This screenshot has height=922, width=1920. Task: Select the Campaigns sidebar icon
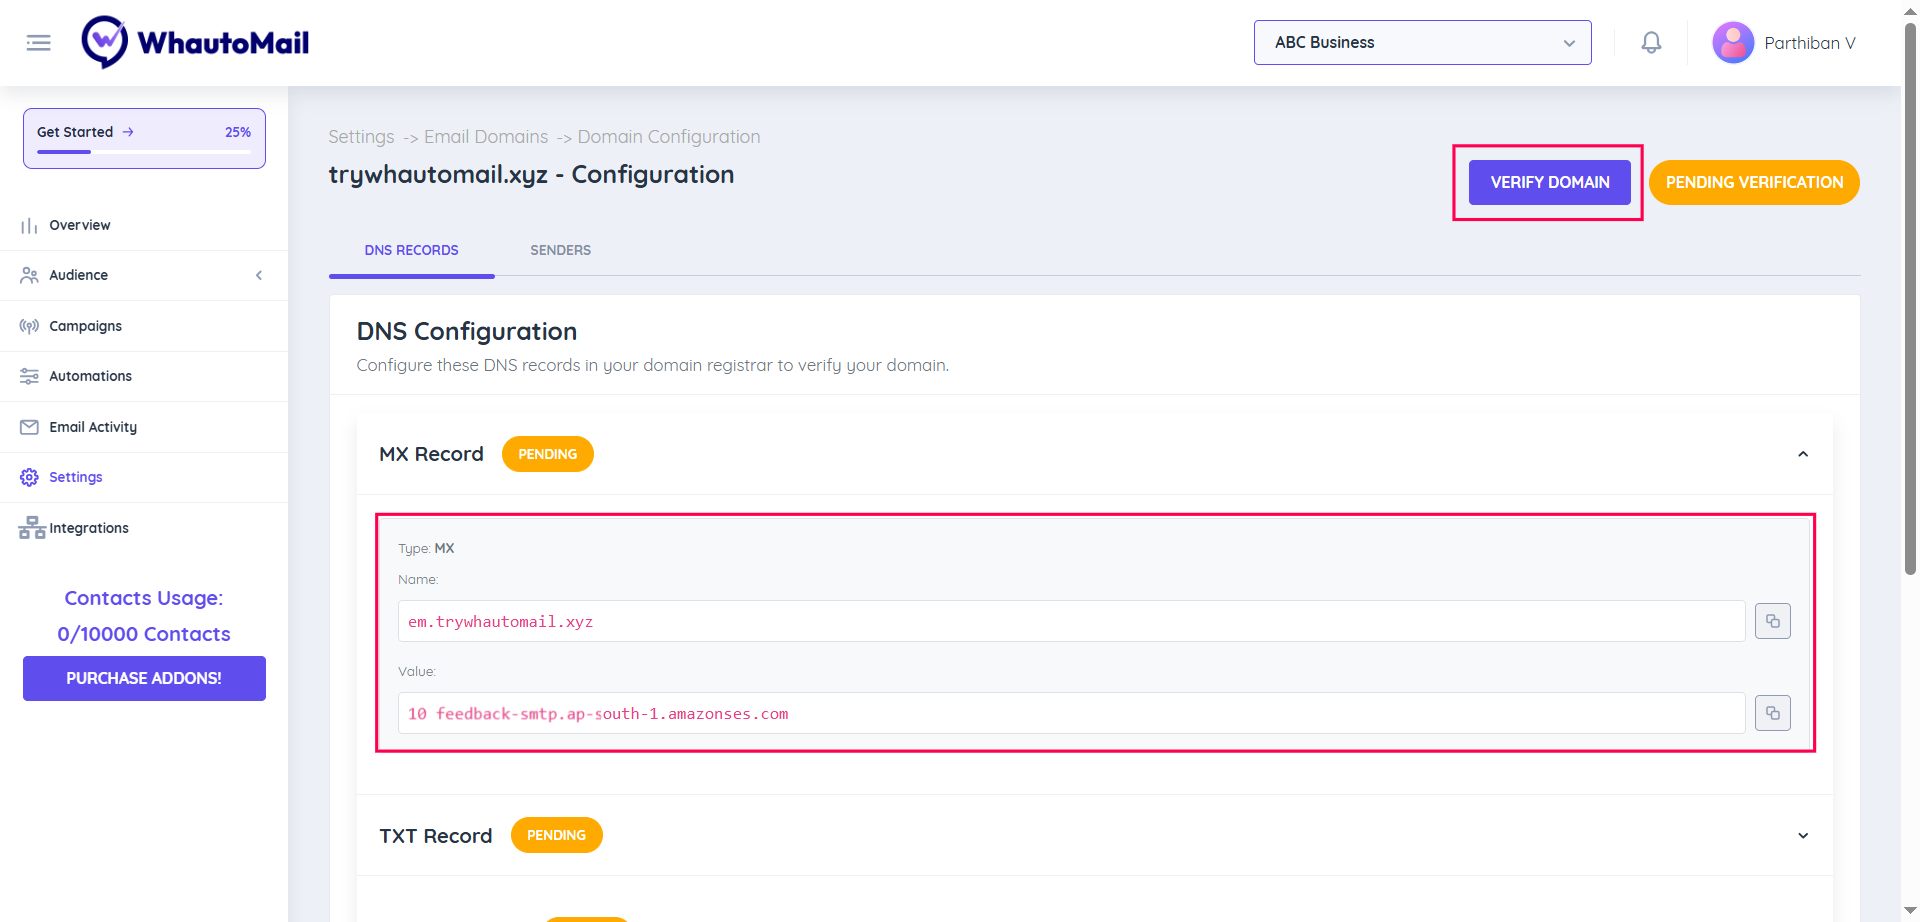click(29, 325)
